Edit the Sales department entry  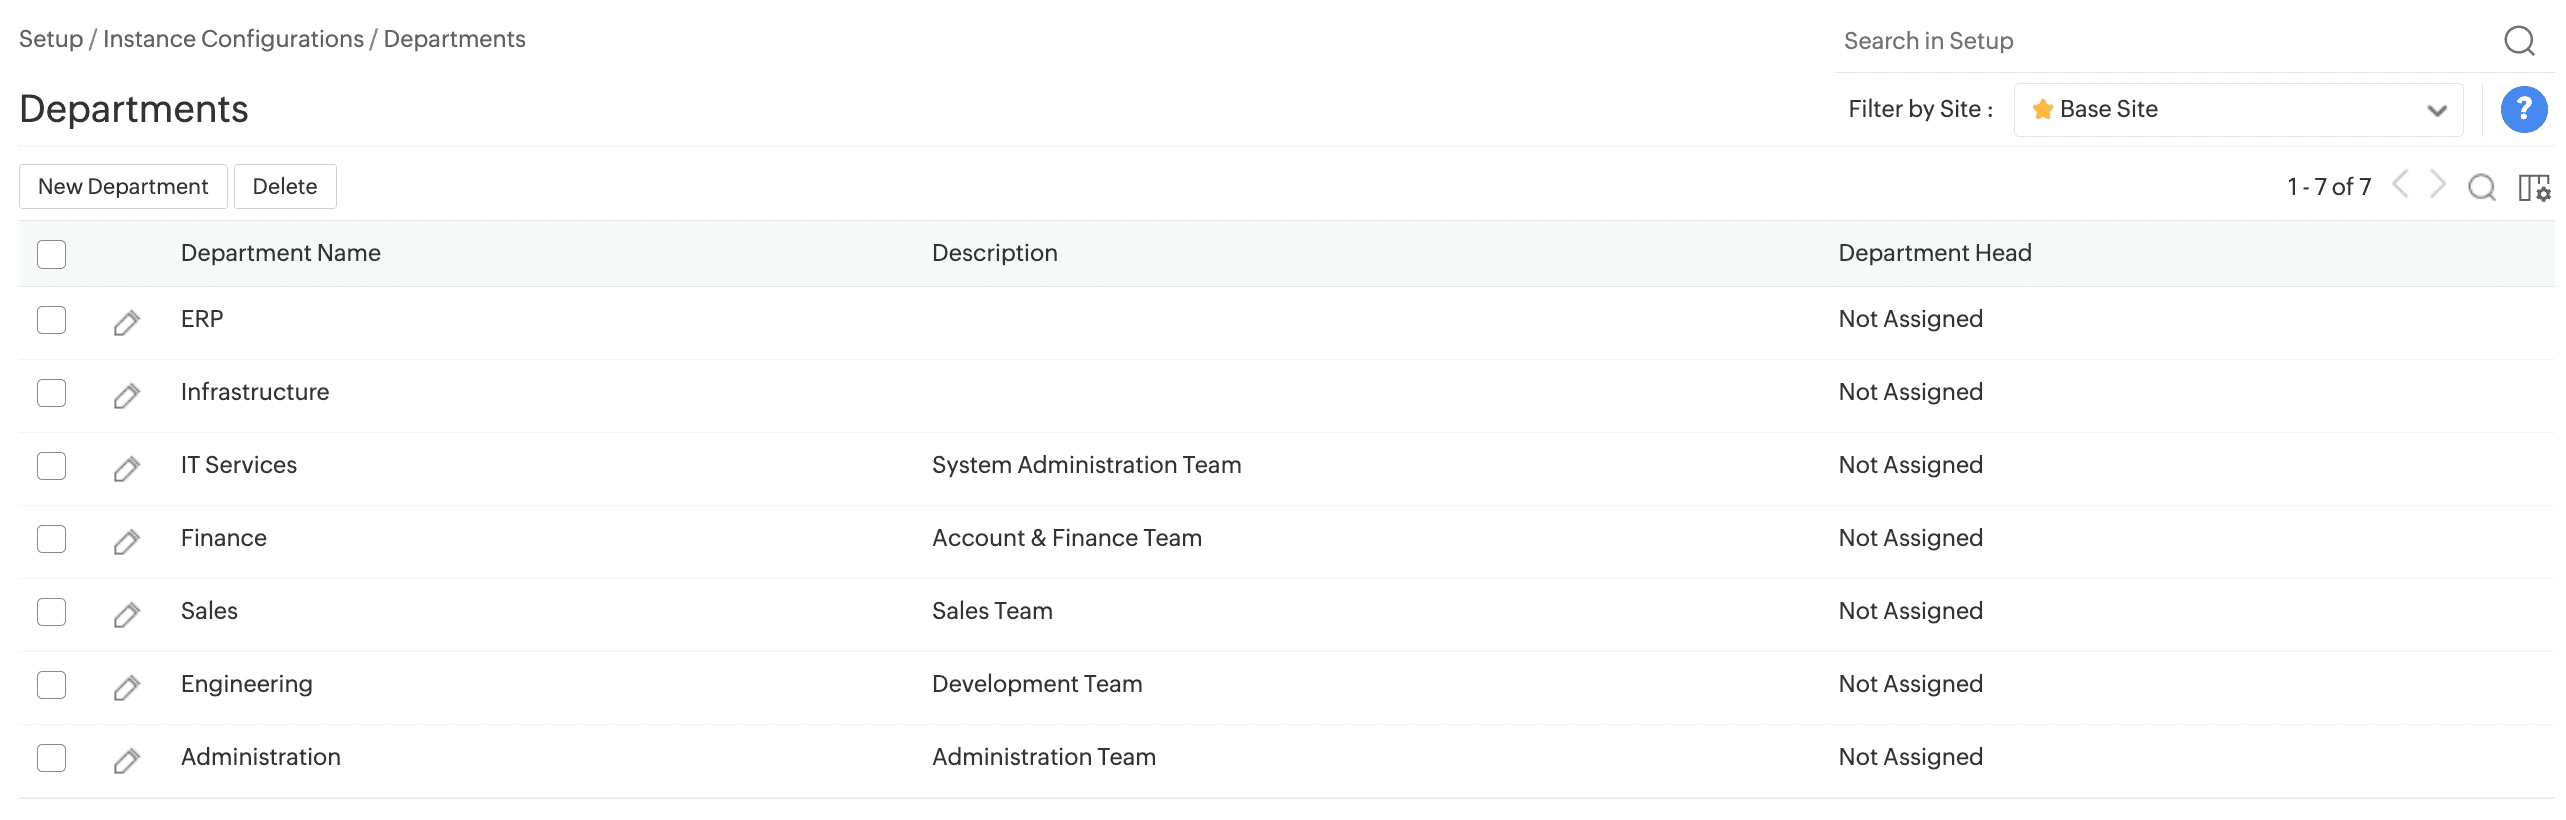(x=126, y=614)
